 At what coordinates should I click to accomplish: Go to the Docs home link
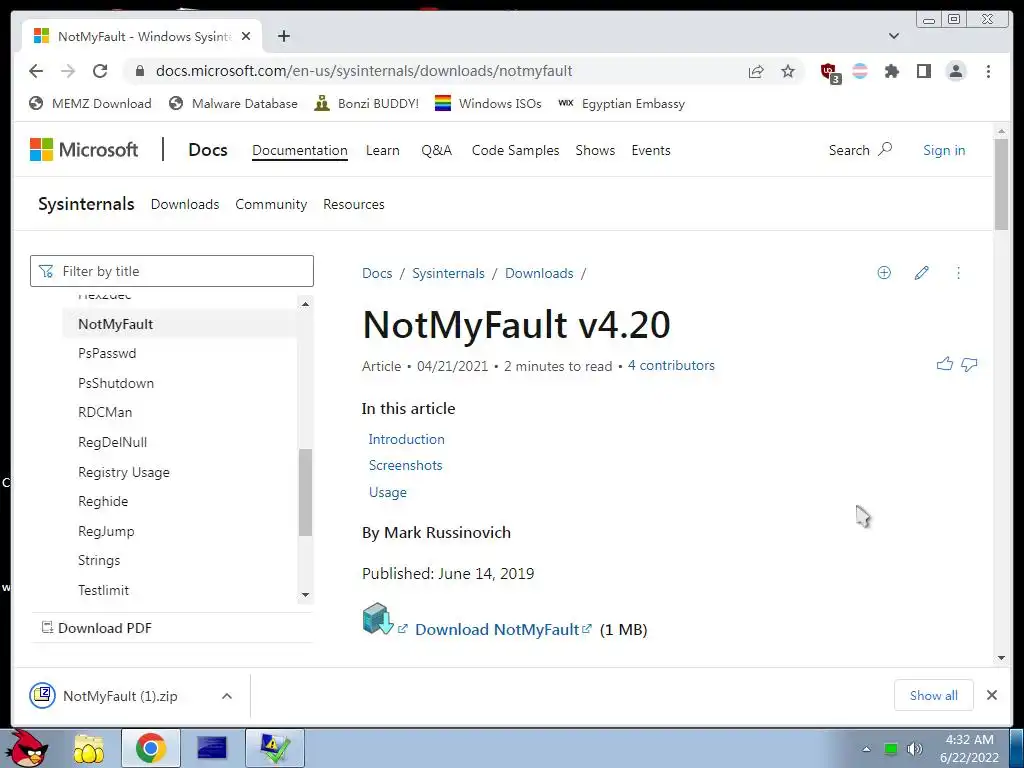pos(208,150)
